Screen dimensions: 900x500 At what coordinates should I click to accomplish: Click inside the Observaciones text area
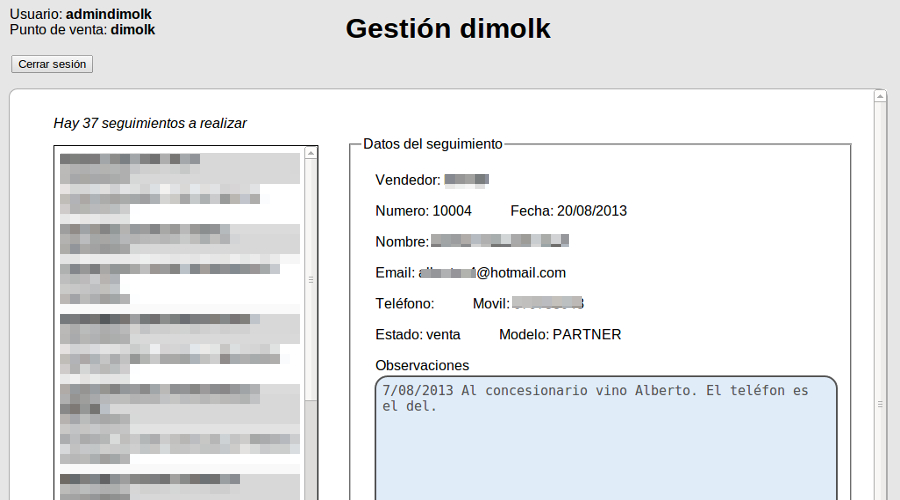[x=605, y=450]
